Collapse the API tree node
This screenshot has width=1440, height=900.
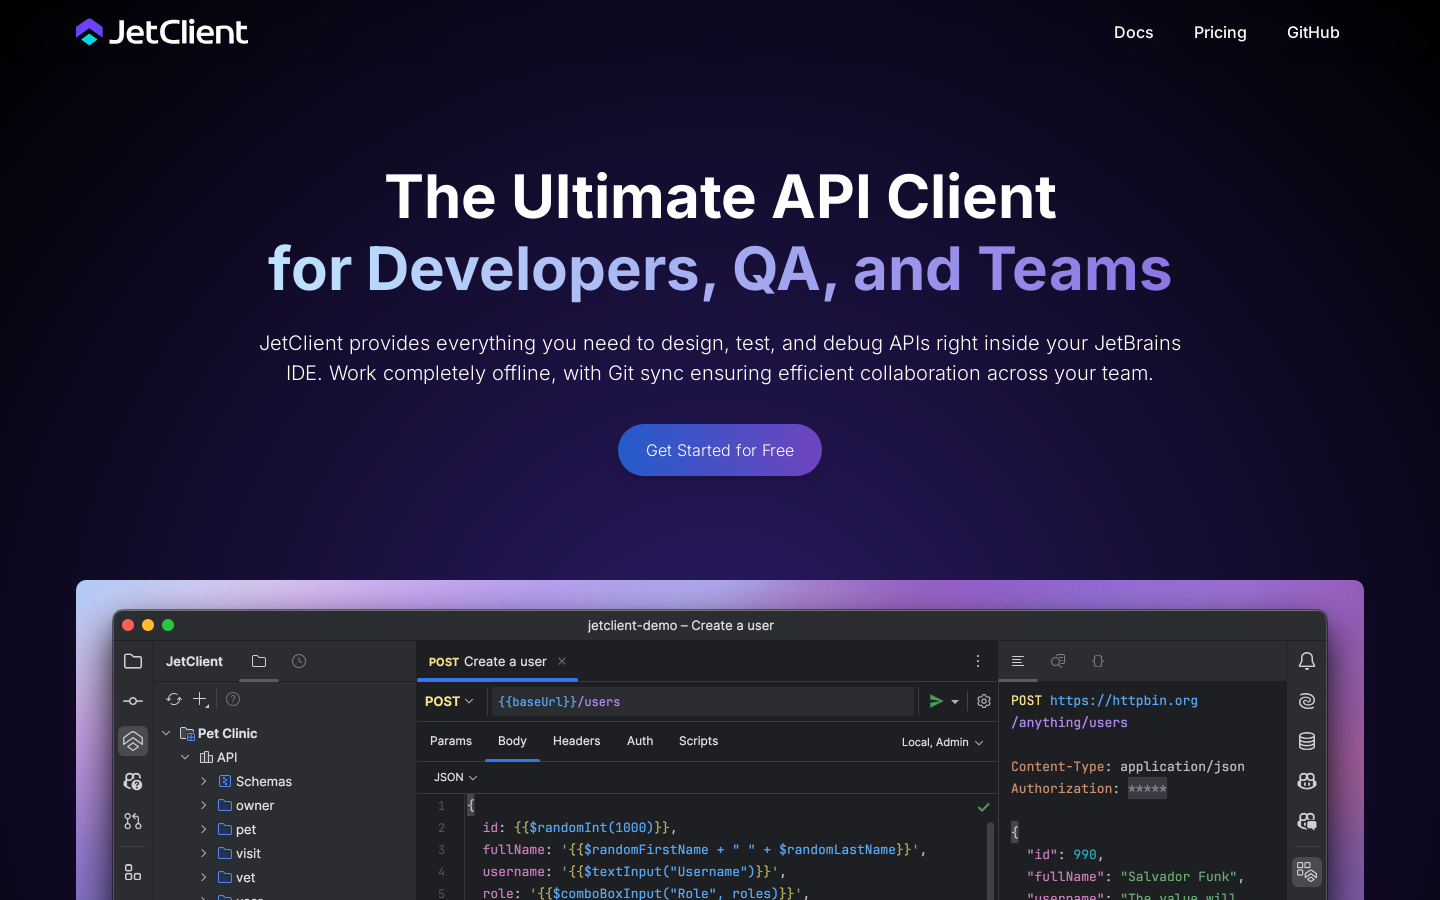[x=185, y=757]
